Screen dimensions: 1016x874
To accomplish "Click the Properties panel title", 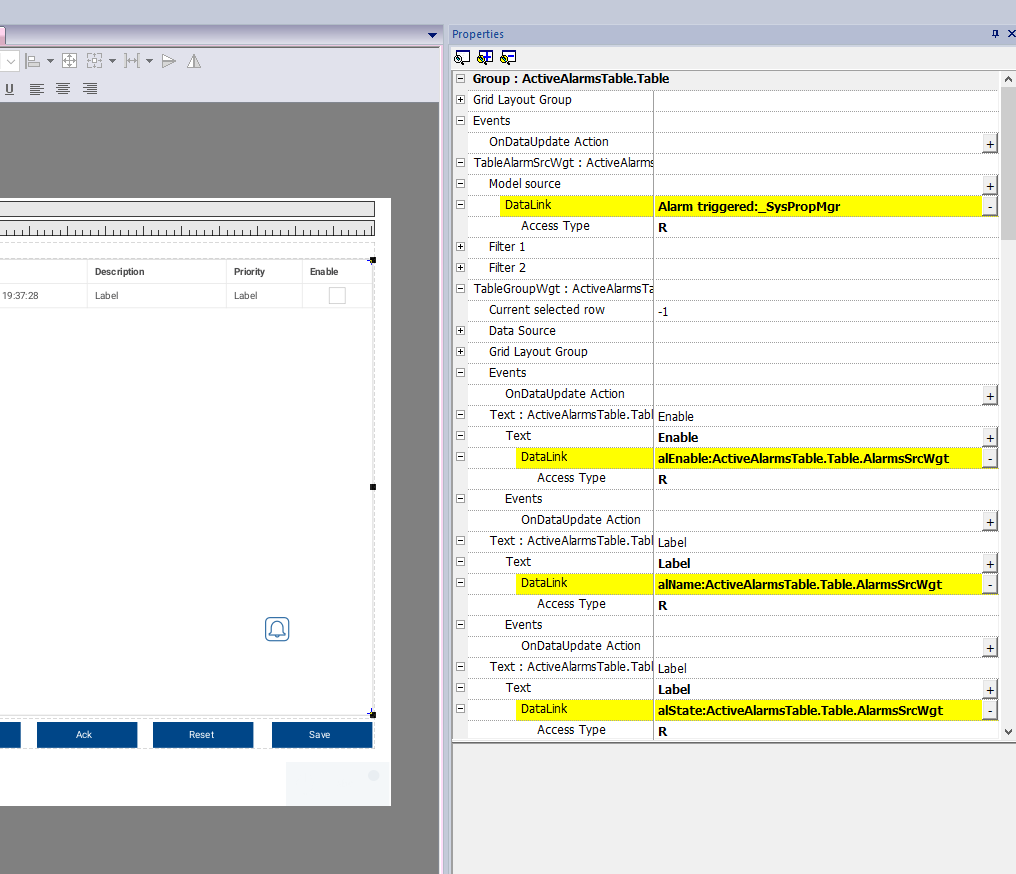I will point(478,34).
